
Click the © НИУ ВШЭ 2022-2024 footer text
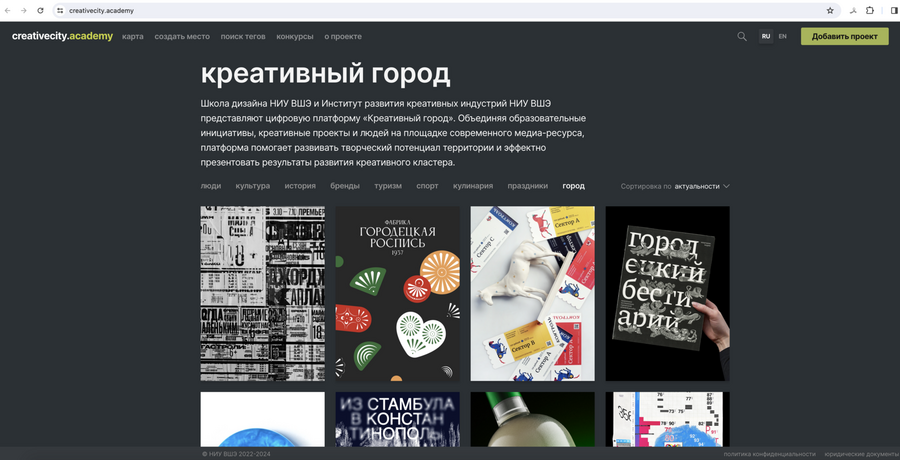[x=236, y=454]
